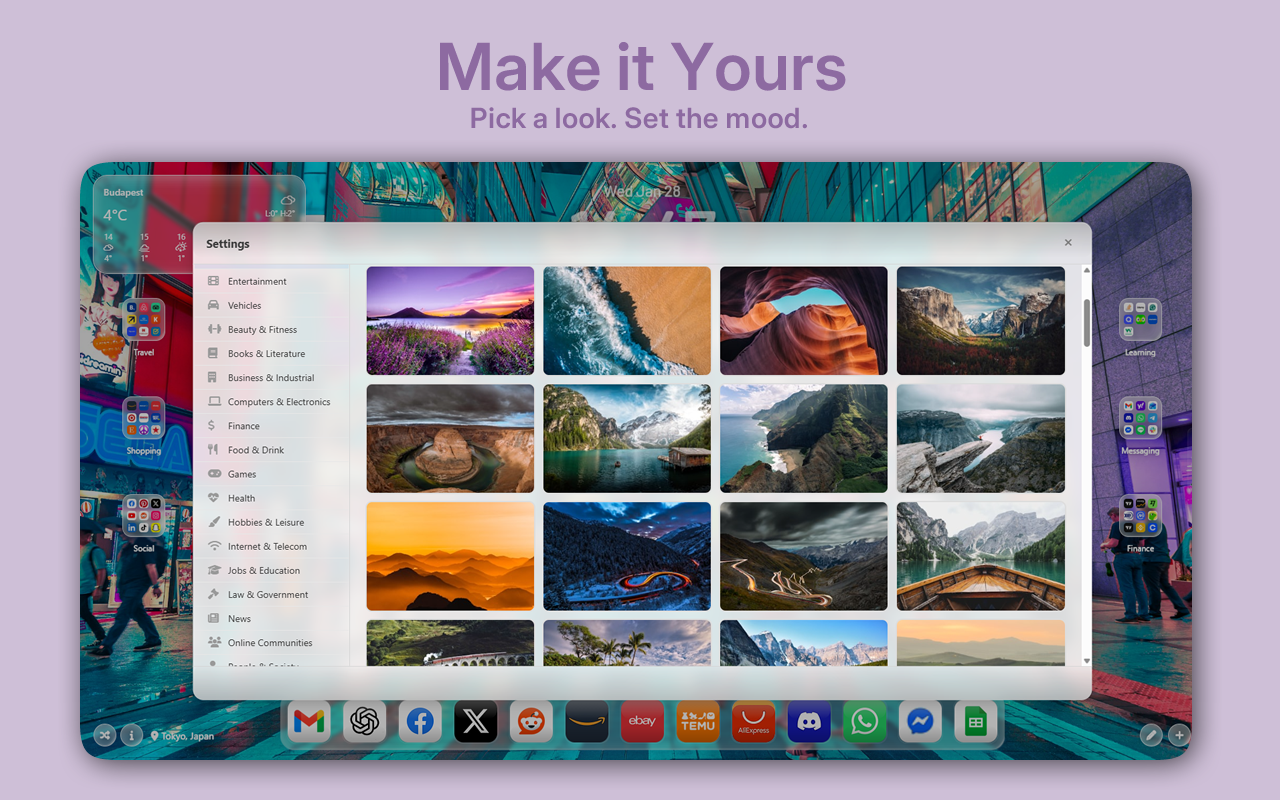Click the plus add icon
The width and height of the screenshot is (1280, 800).
(x=1179, y=735)
